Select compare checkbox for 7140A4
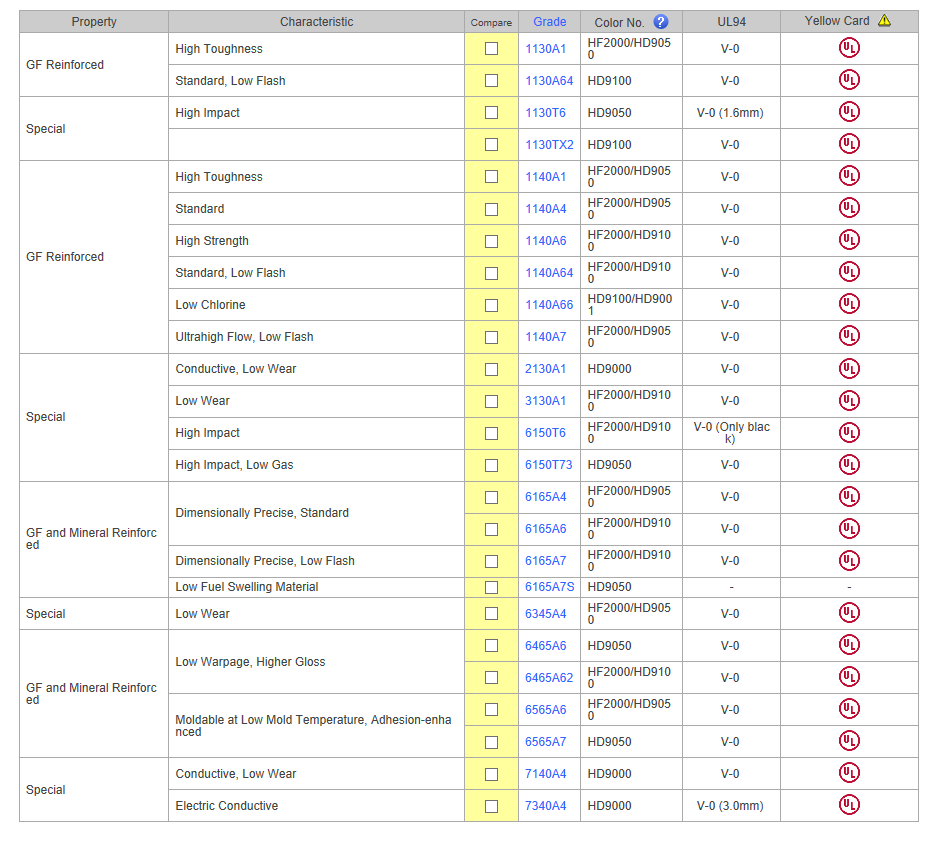 coord(491,775)
